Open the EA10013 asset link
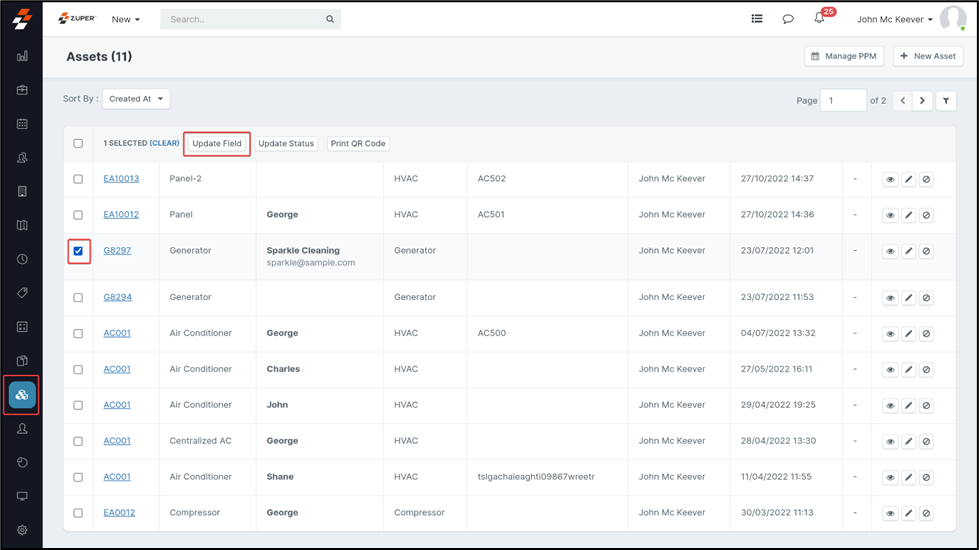Screen dimensions: 979x550 click(121, 179)
